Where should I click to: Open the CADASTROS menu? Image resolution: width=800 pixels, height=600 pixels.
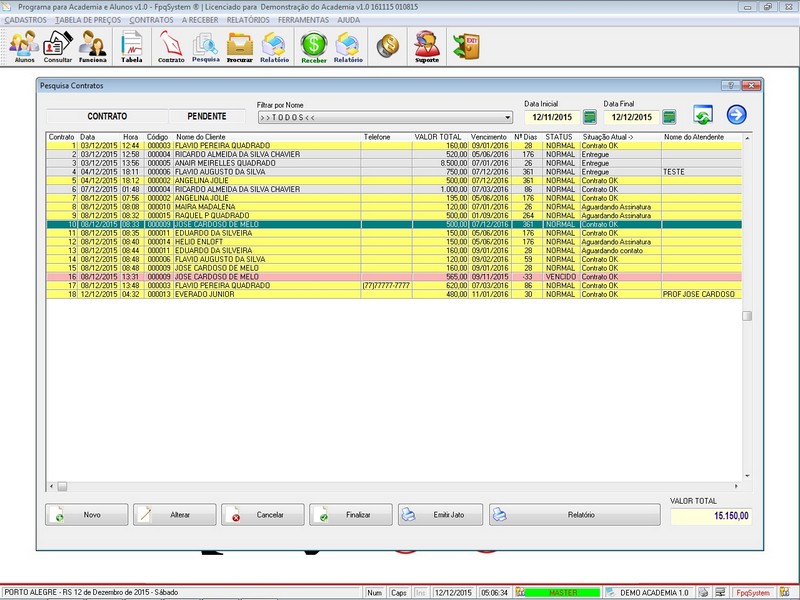(25, 20)
